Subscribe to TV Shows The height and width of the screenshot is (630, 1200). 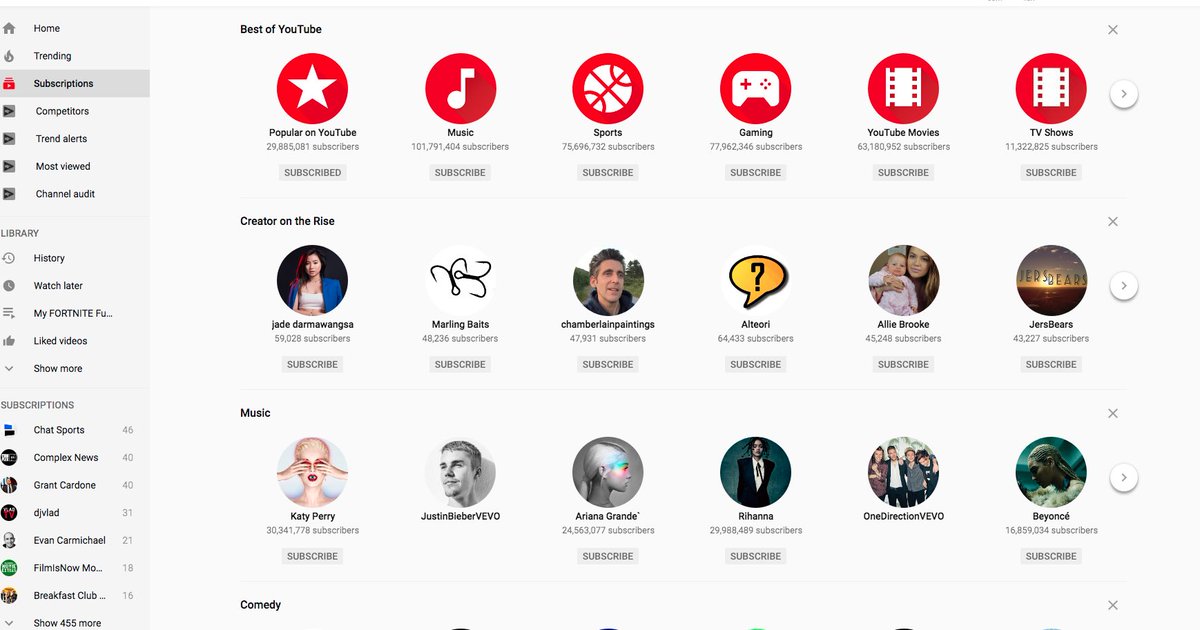pyautogui.click(x=1051, y=173)
